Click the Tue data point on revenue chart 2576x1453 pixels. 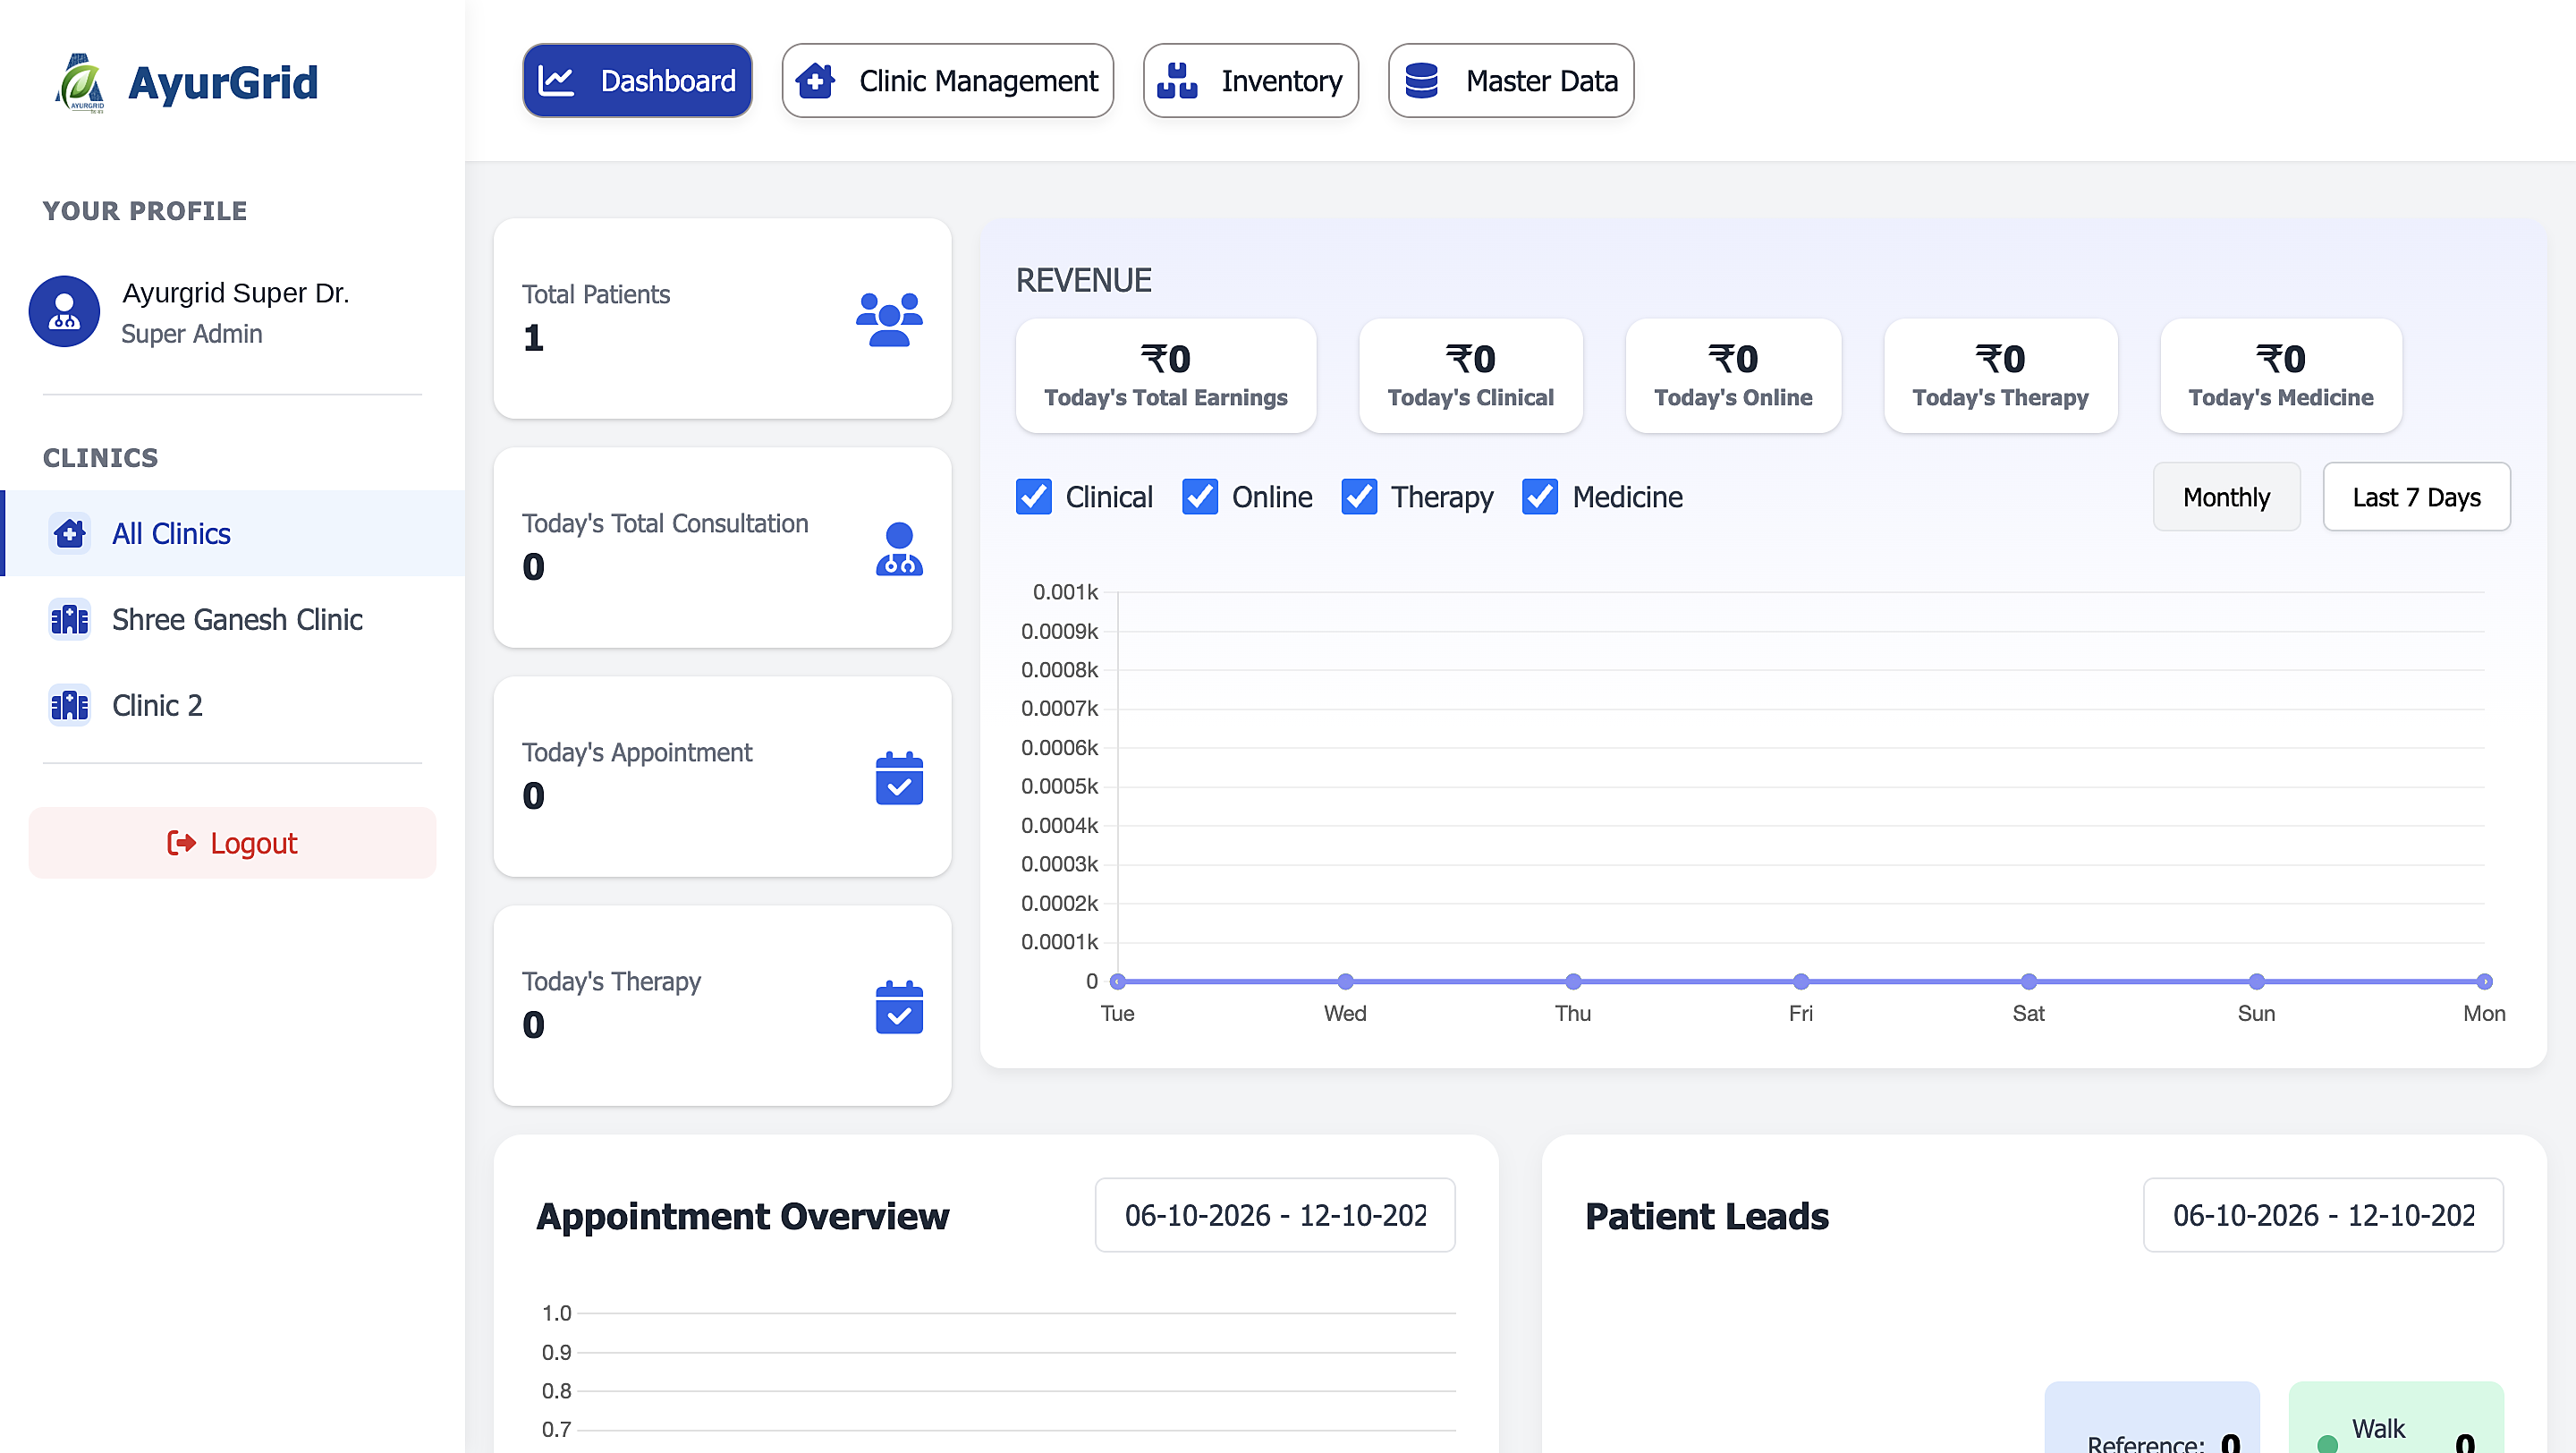pos(1118,981)
